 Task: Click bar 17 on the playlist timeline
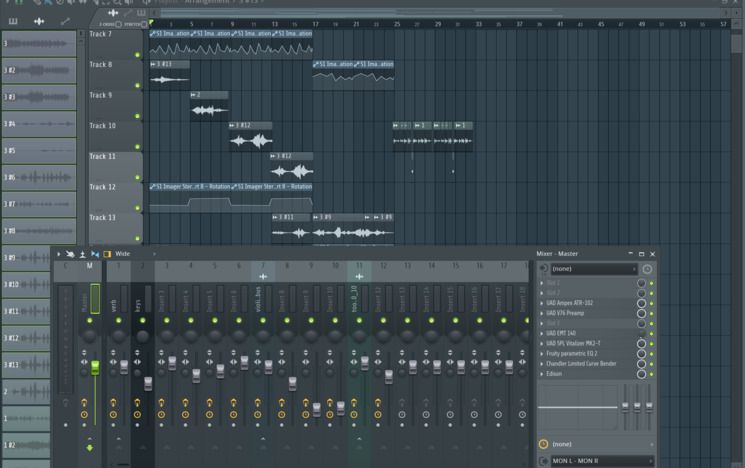[315, 24]
